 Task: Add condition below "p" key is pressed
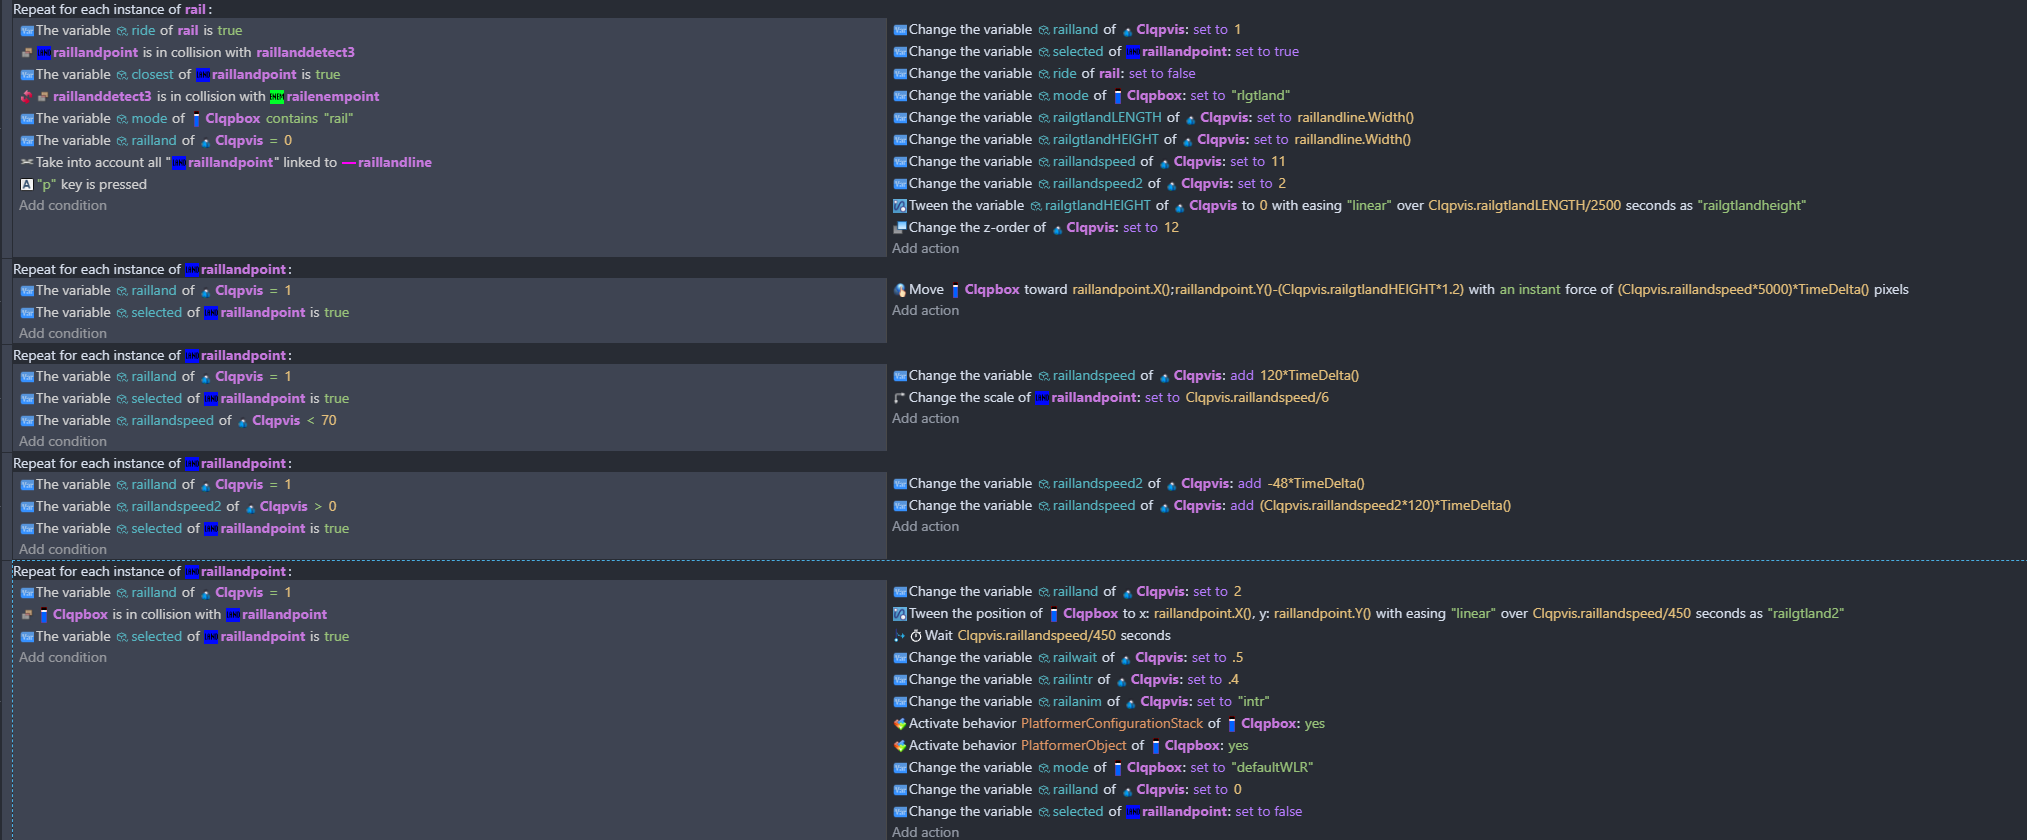(x=63, y=206)
